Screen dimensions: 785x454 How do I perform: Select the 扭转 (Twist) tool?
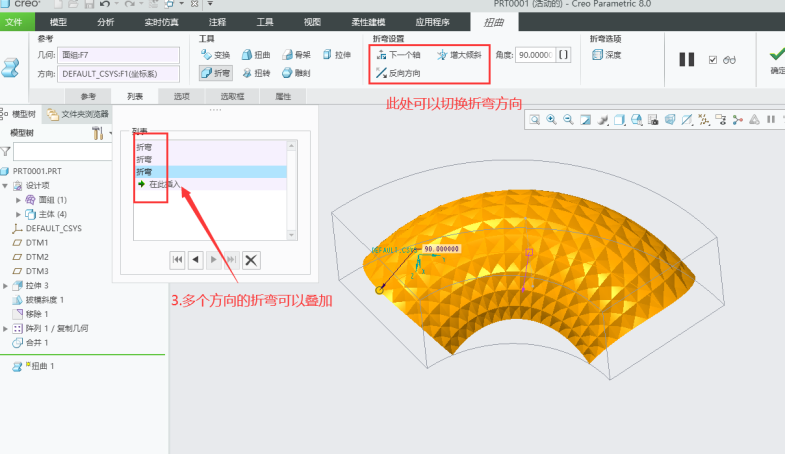[257, 73]
